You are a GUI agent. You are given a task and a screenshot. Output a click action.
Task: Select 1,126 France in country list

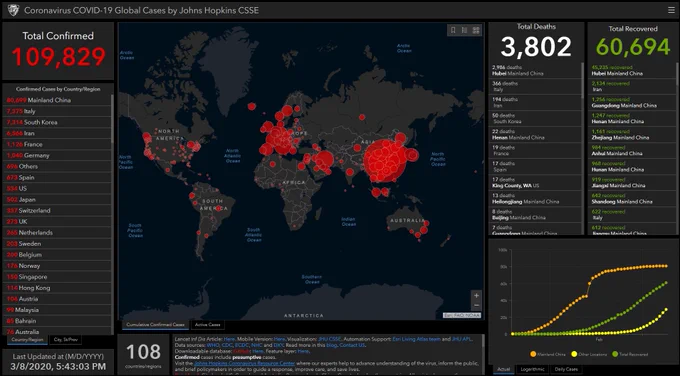coord(57,144)
